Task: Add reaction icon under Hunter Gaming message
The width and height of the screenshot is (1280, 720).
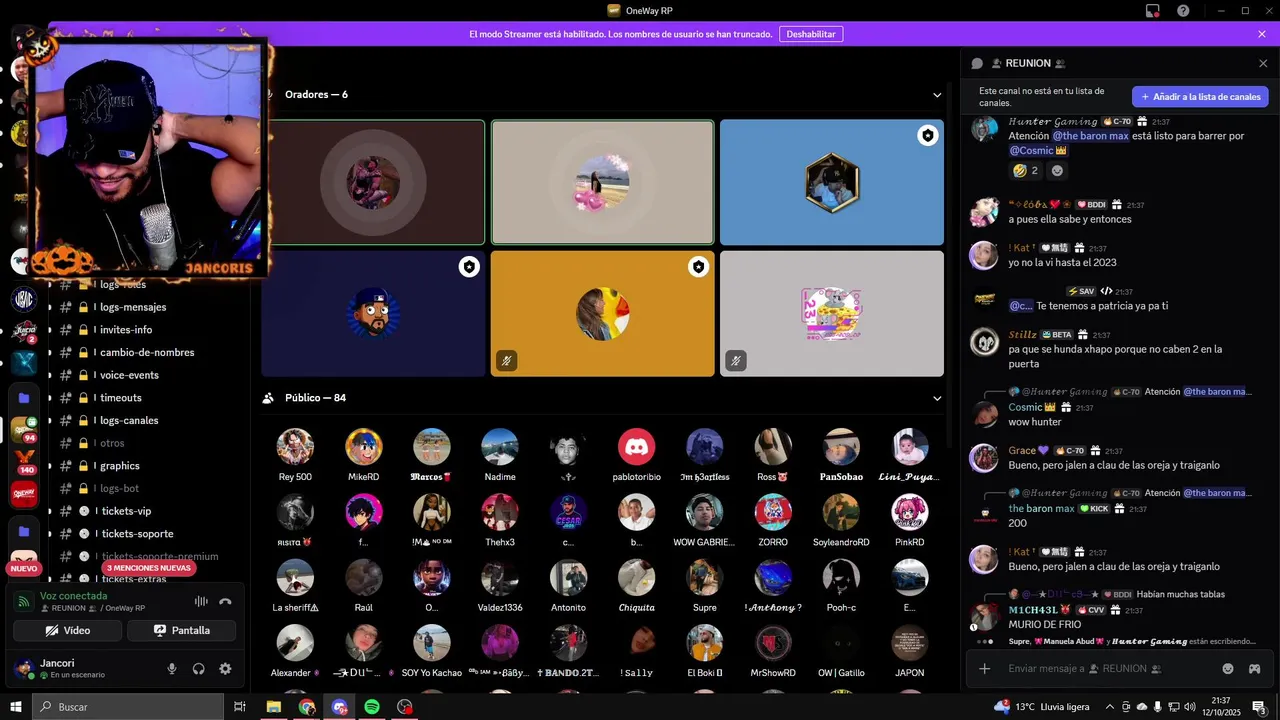Action: point(1057,171)
